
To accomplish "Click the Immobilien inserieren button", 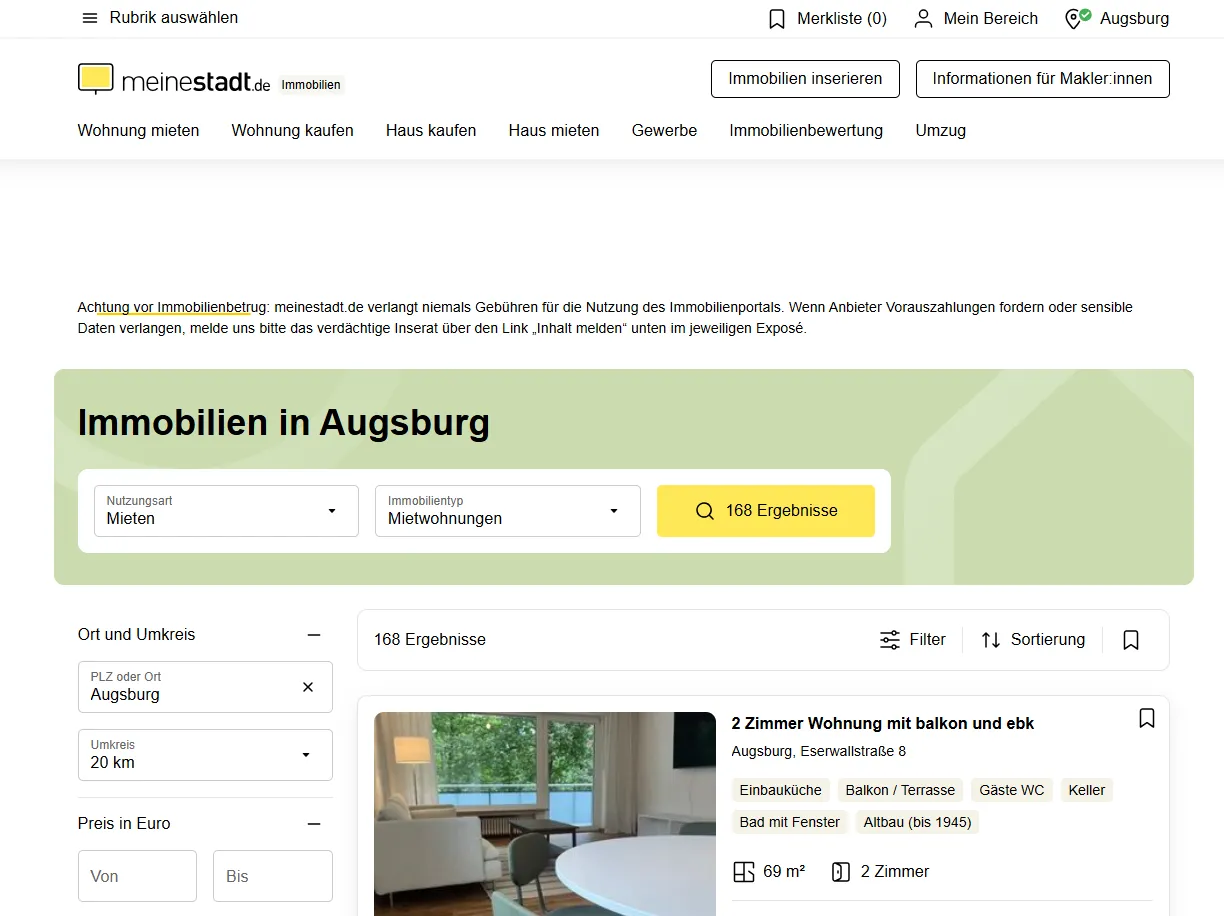I will click(805, 79).
